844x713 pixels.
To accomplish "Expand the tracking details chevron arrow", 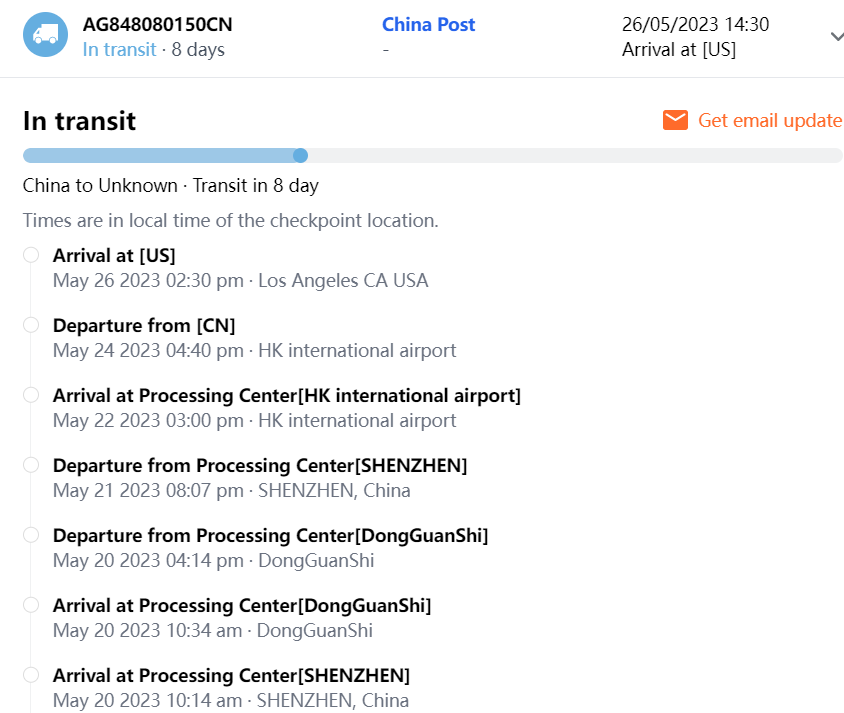I will [x=836, y=37].
